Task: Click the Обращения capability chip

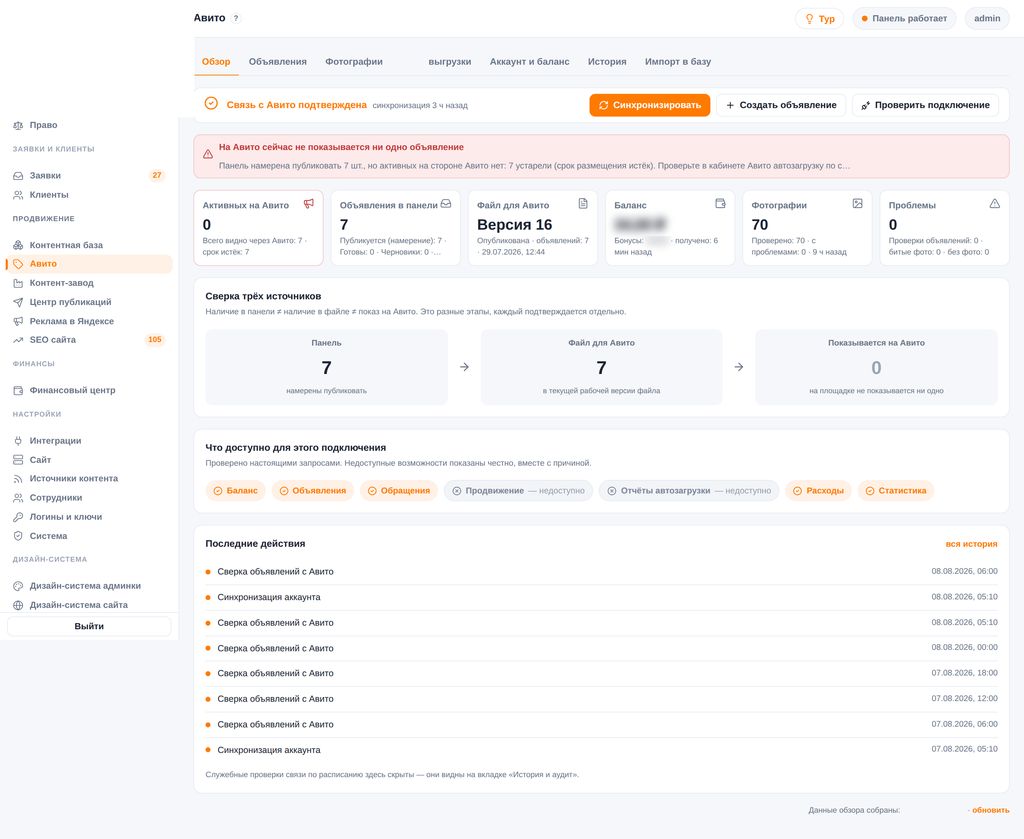Action: click(398, 491)
